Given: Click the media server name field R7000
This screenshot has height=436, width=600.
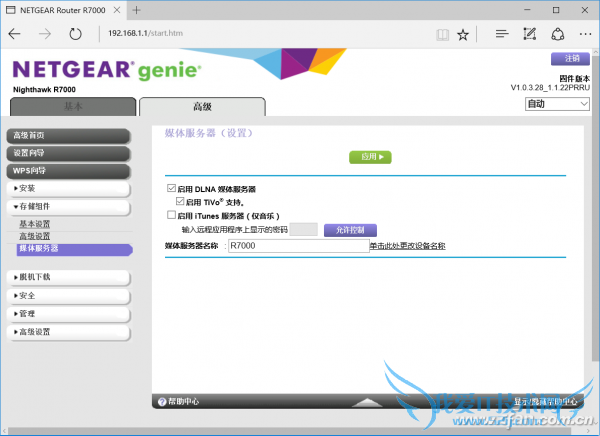Looking at the screenshot, I should coord(298,246).
